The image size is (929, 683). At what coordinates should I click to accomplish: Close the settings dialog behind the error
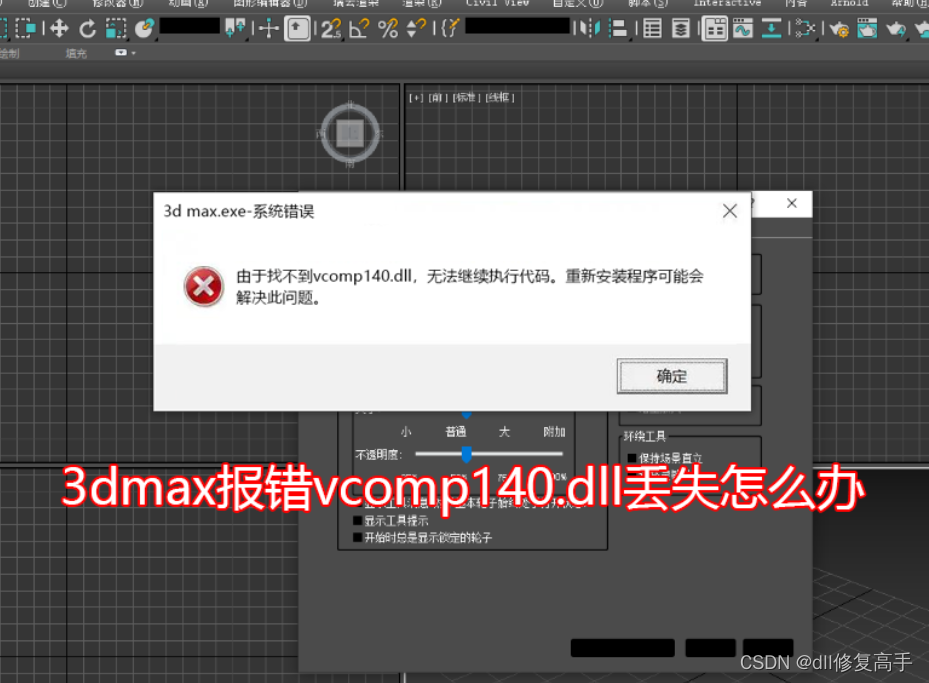792,203
